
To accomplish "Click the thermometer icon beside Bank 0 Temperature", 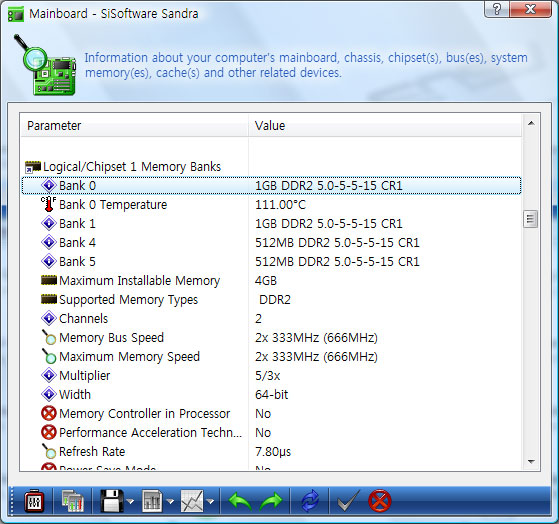I will 48,204.
